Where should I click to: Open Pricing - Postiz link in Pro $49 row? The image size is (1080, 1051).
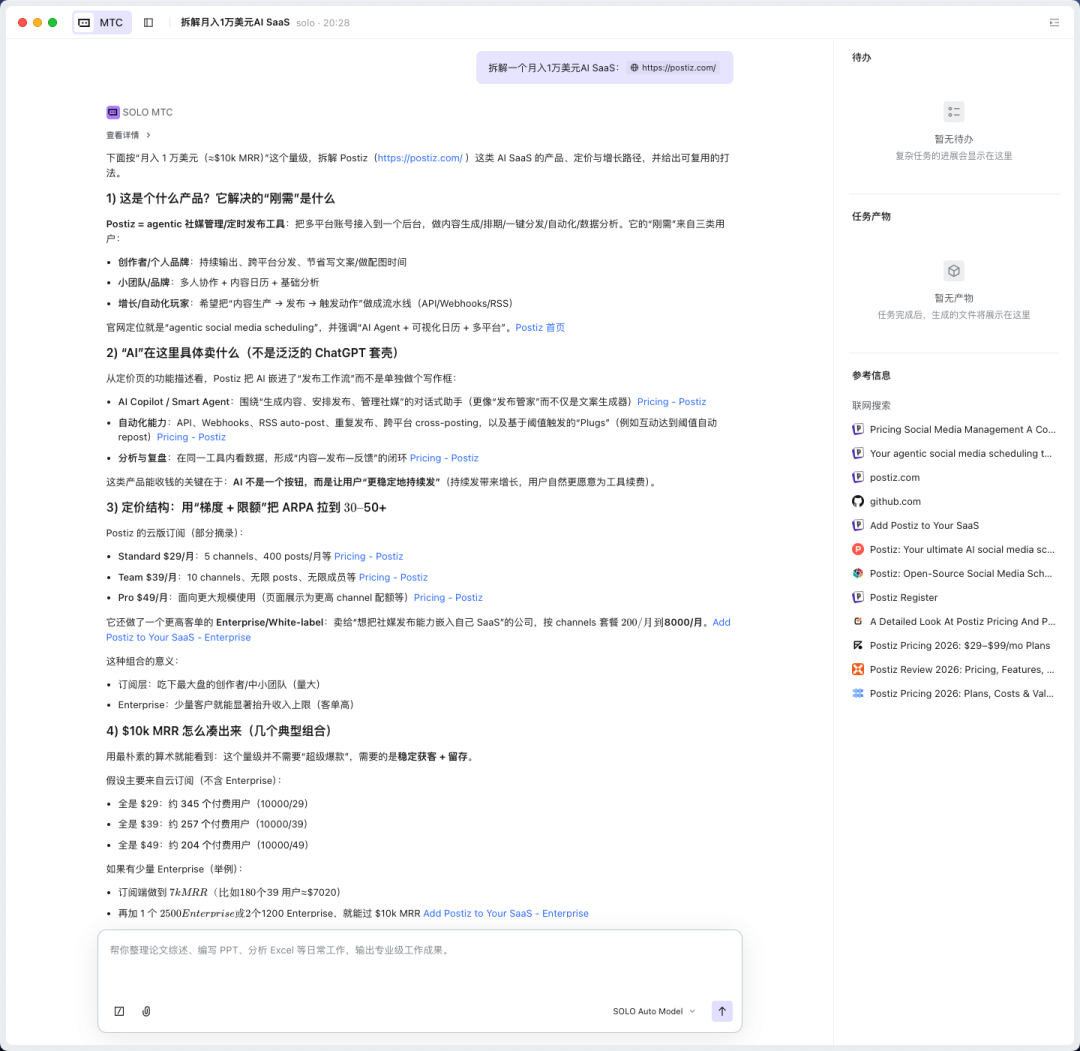(x=448, y=597)
